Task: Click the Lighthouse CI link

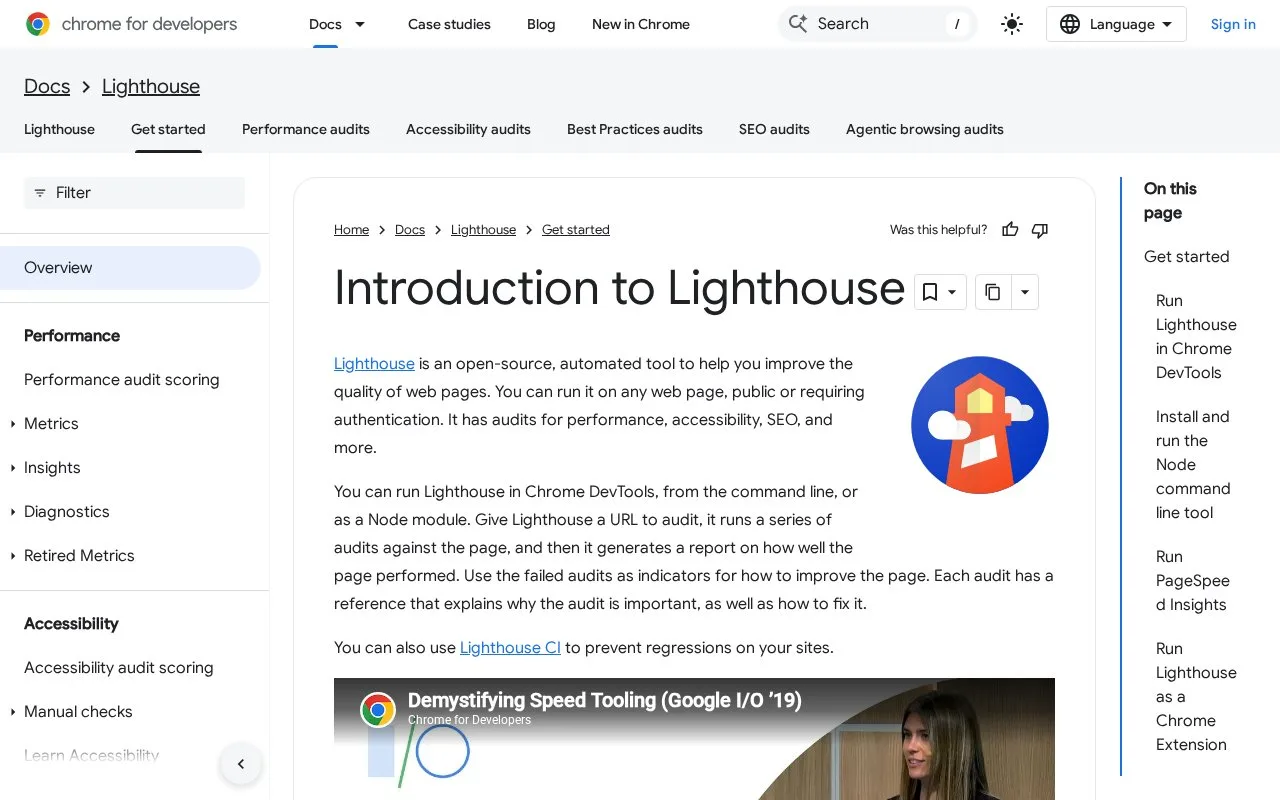Action: 510,648
